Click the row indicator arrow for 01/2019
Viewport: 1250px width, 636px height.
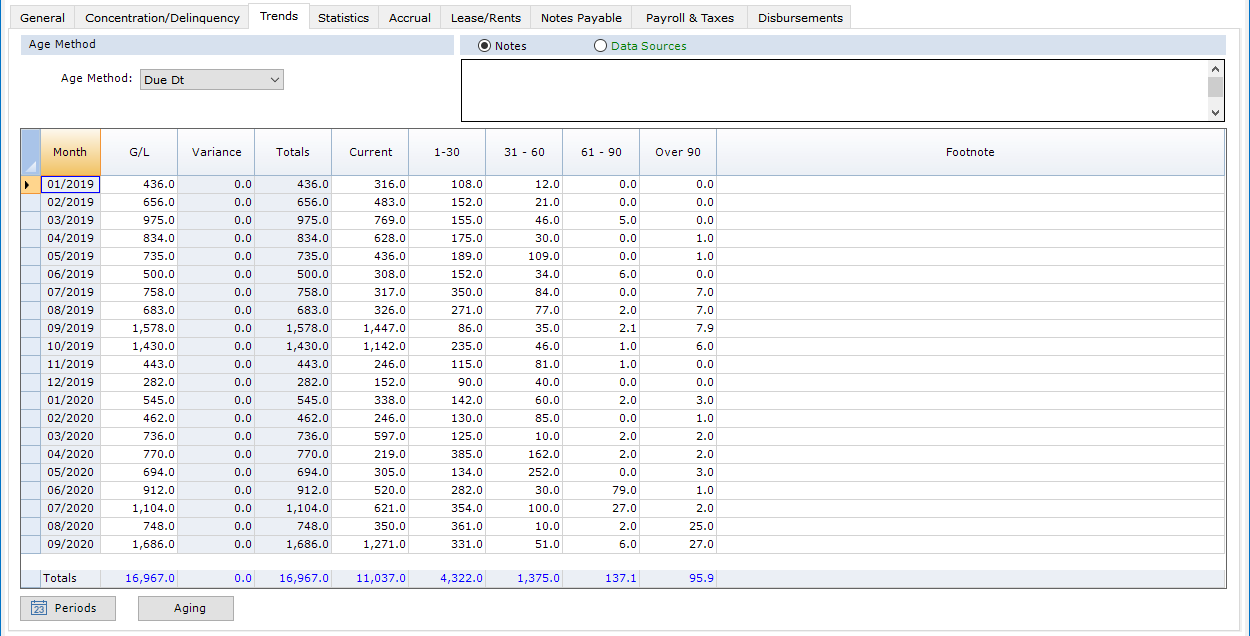click(x=27, y=184)
